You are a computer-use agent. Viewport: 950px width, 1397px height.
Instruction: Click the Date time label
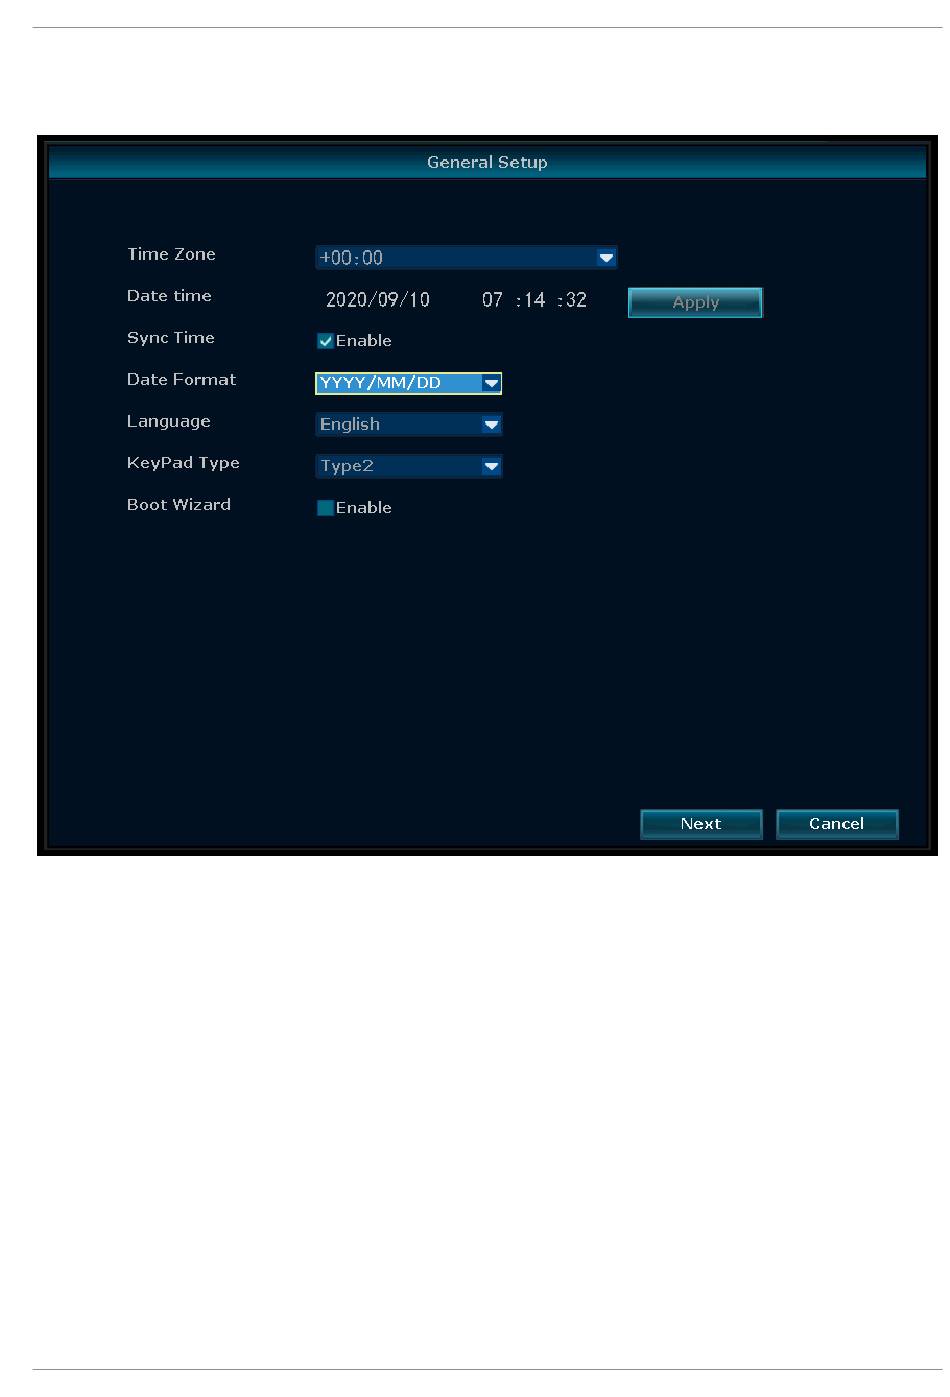coord(169,296)
